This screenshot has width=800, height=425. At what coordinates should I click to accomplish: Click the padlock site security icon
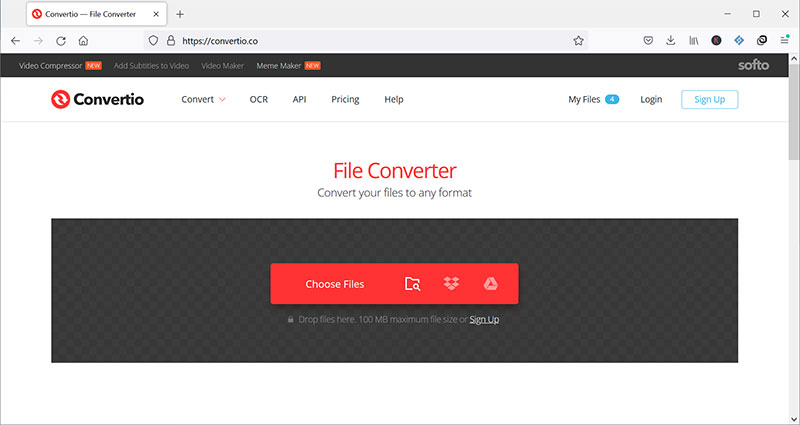pos(171,41)
